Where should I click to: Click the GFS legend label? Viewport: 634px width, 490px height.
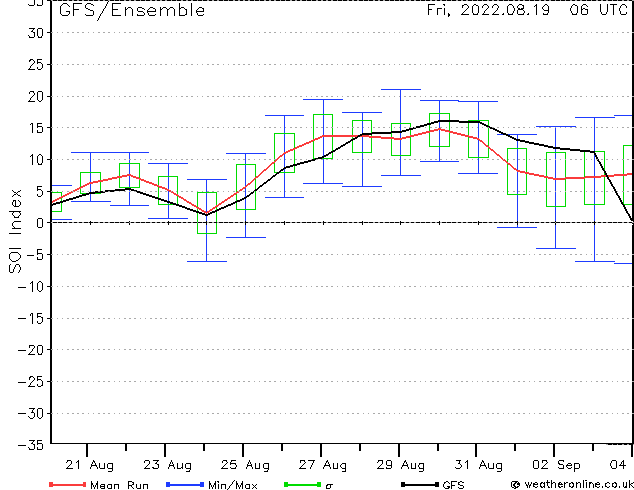tap(454, 485)
